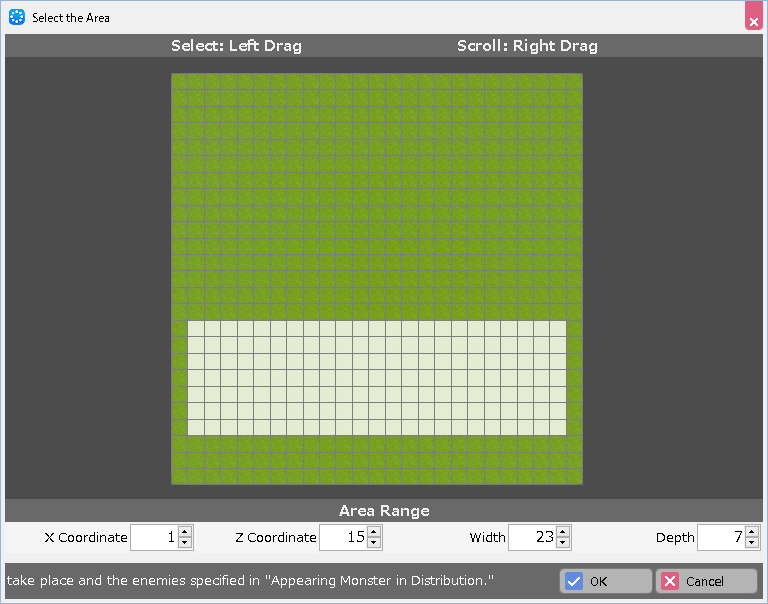Viewport: 768px width, 604px height.
Task: Increment the Width spinner up arrow
Action: tap(563, 531)
